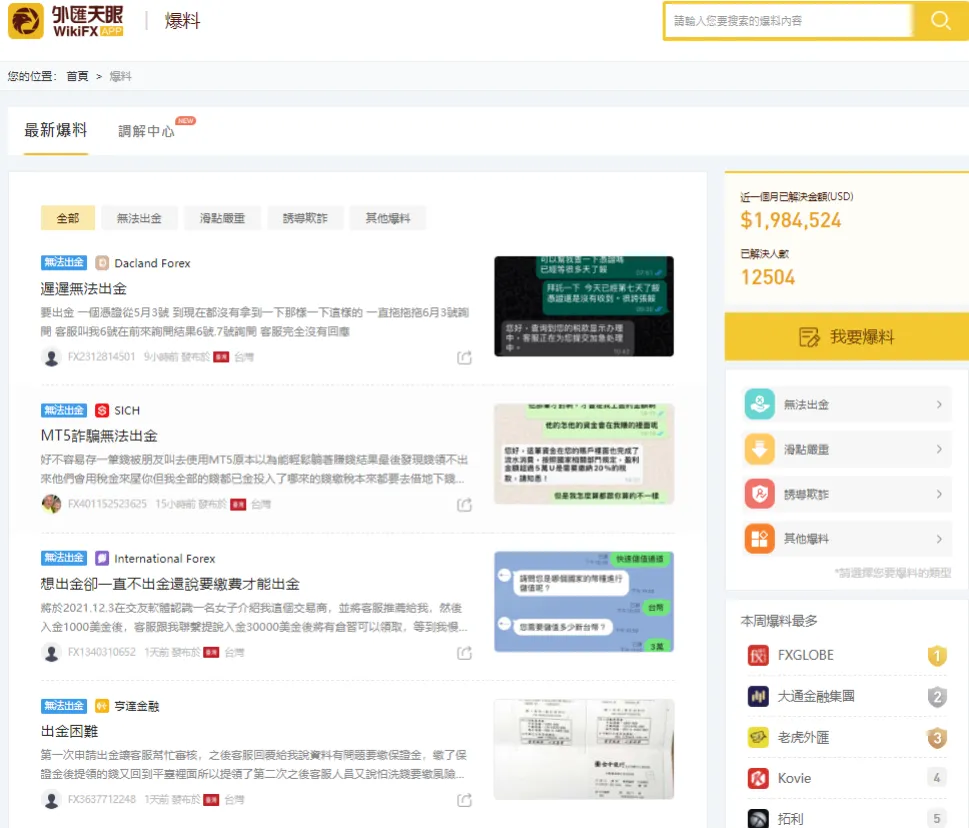Expand the 誘導欺詐 sidebar chevron
This screenshot has height=828, width=969.
(939, 494)
